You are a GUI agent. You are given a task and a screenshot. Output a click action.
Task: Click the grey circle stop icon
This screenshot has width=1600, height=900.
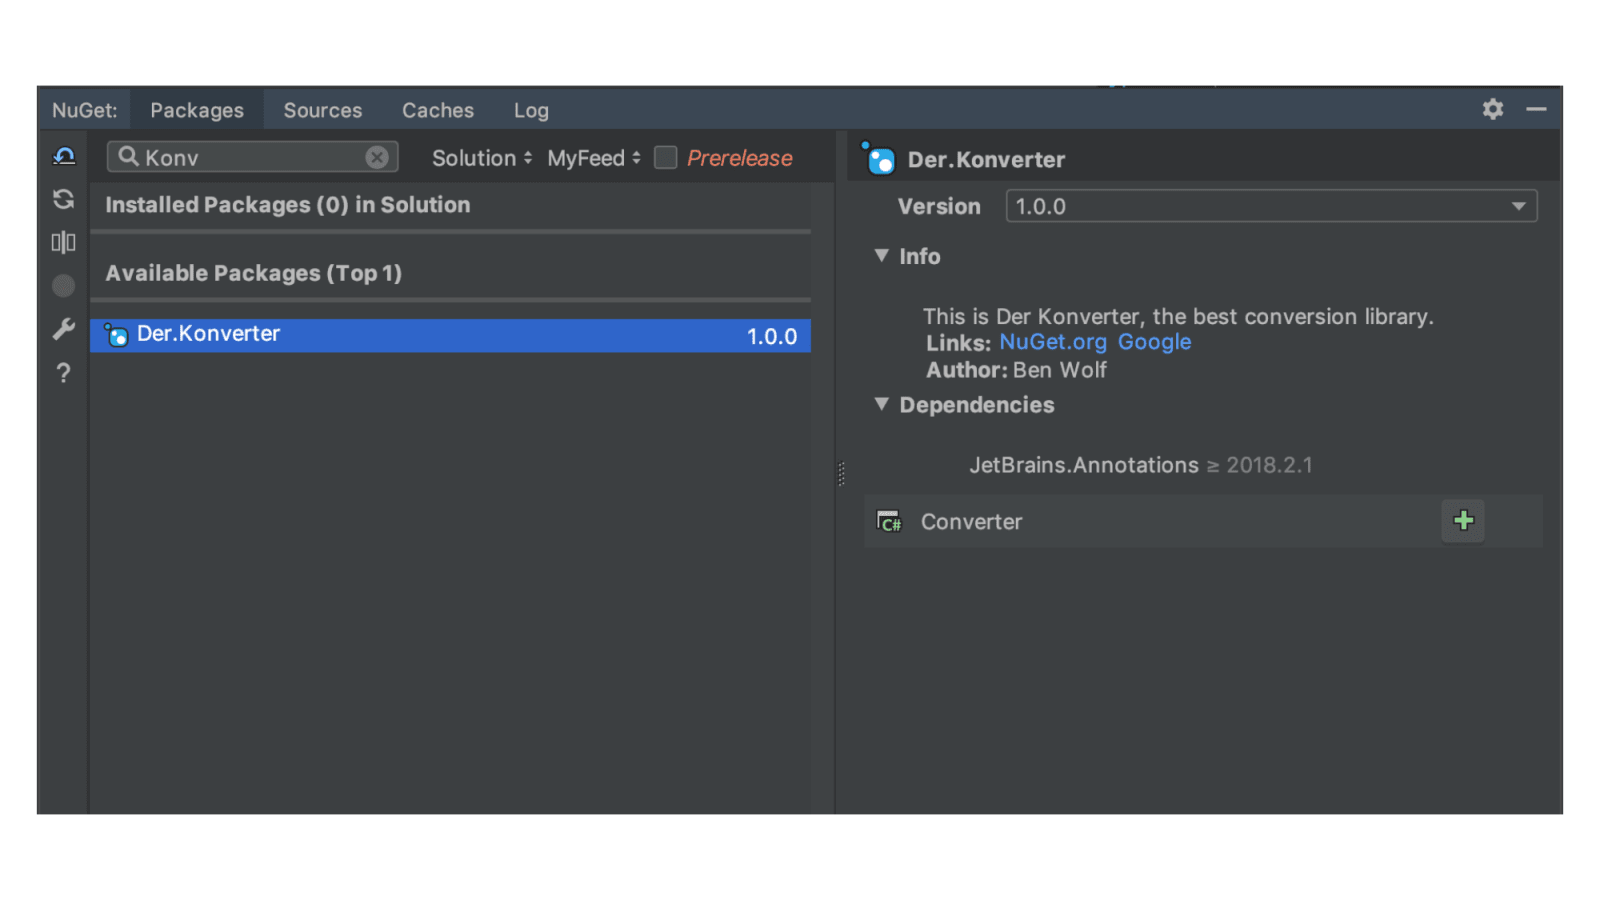click(64, 286)
